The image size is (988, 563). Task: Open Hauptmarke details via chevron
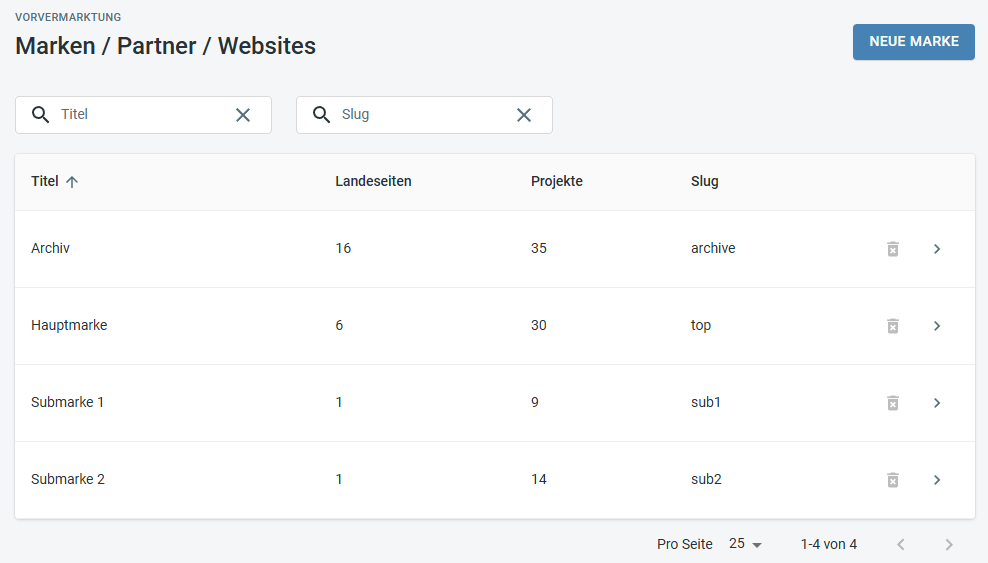click(937, 326)
